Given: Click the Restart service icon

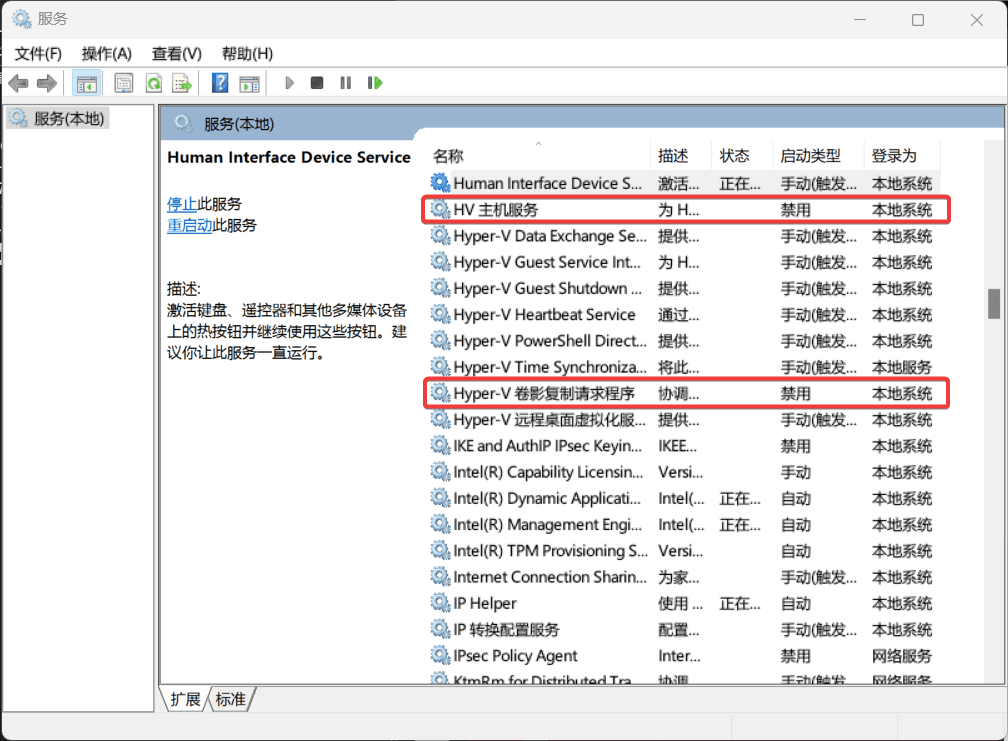Looking at the screenshot, I should [375, 83].
